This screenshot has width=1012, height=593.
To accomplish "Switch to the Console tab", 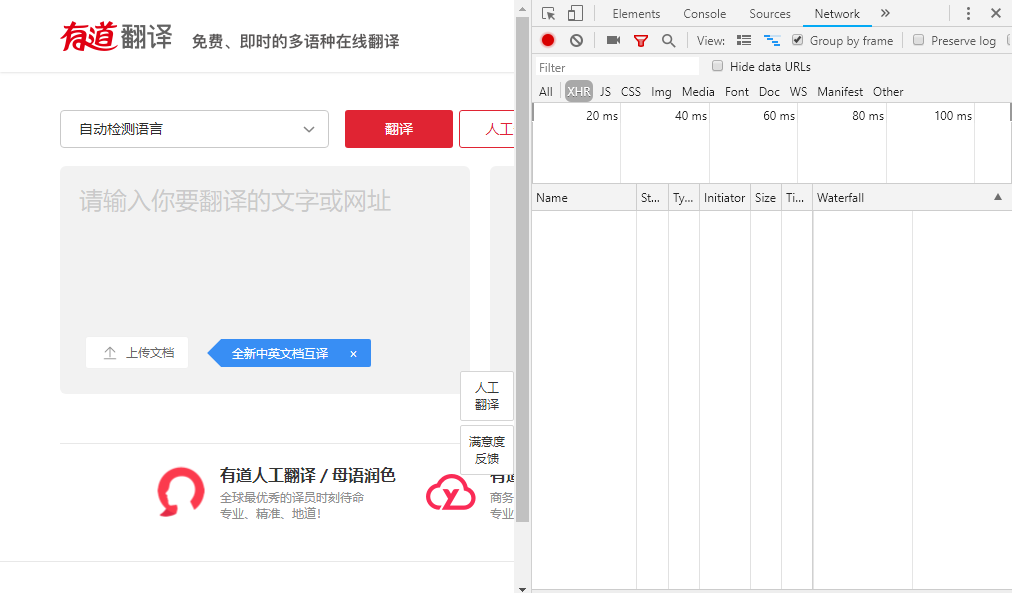I will click(704, 14).
